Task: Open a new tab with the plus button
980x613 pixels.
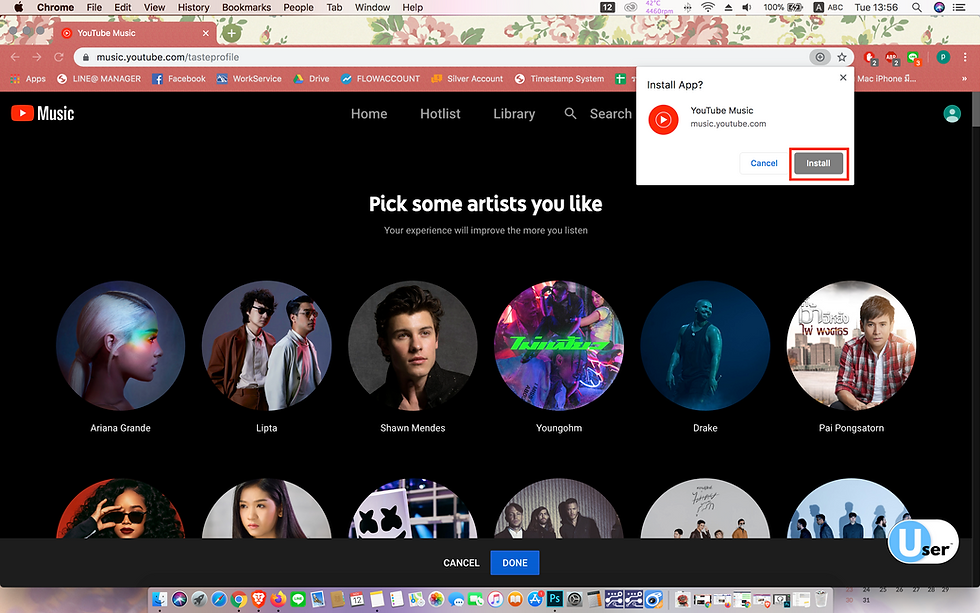Action: point(232,33)
